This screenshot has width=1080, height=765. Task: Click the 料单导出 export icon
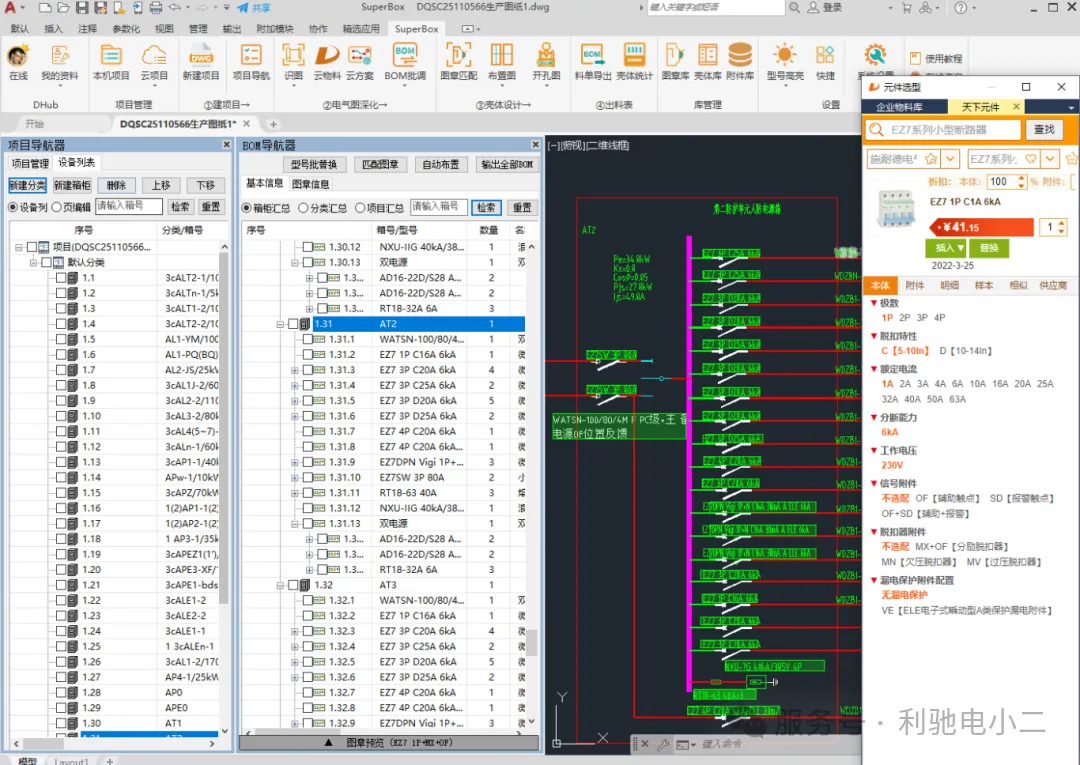click(x=592, y=59)
